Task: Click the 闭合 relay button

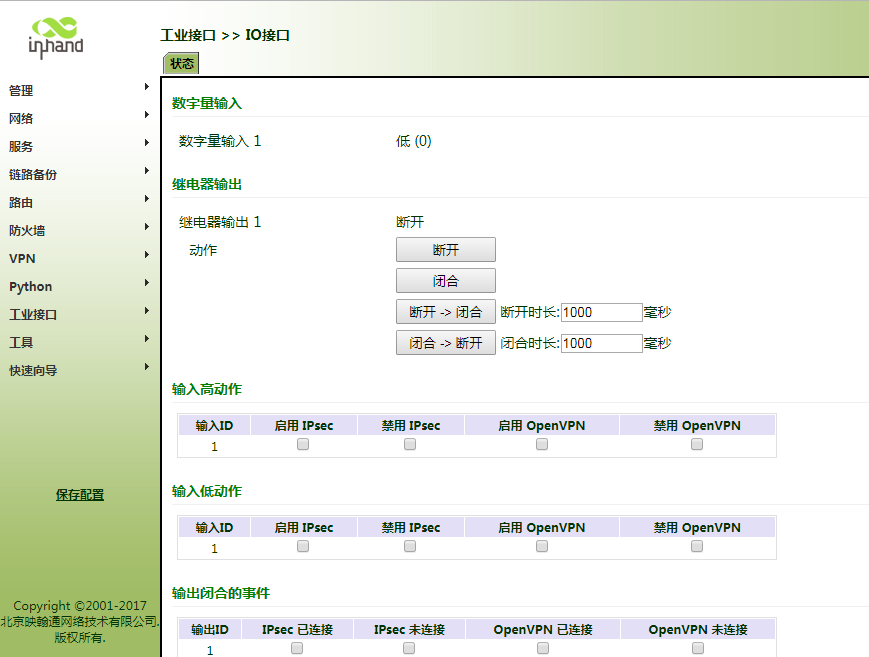Action: [x=445, y=281]
